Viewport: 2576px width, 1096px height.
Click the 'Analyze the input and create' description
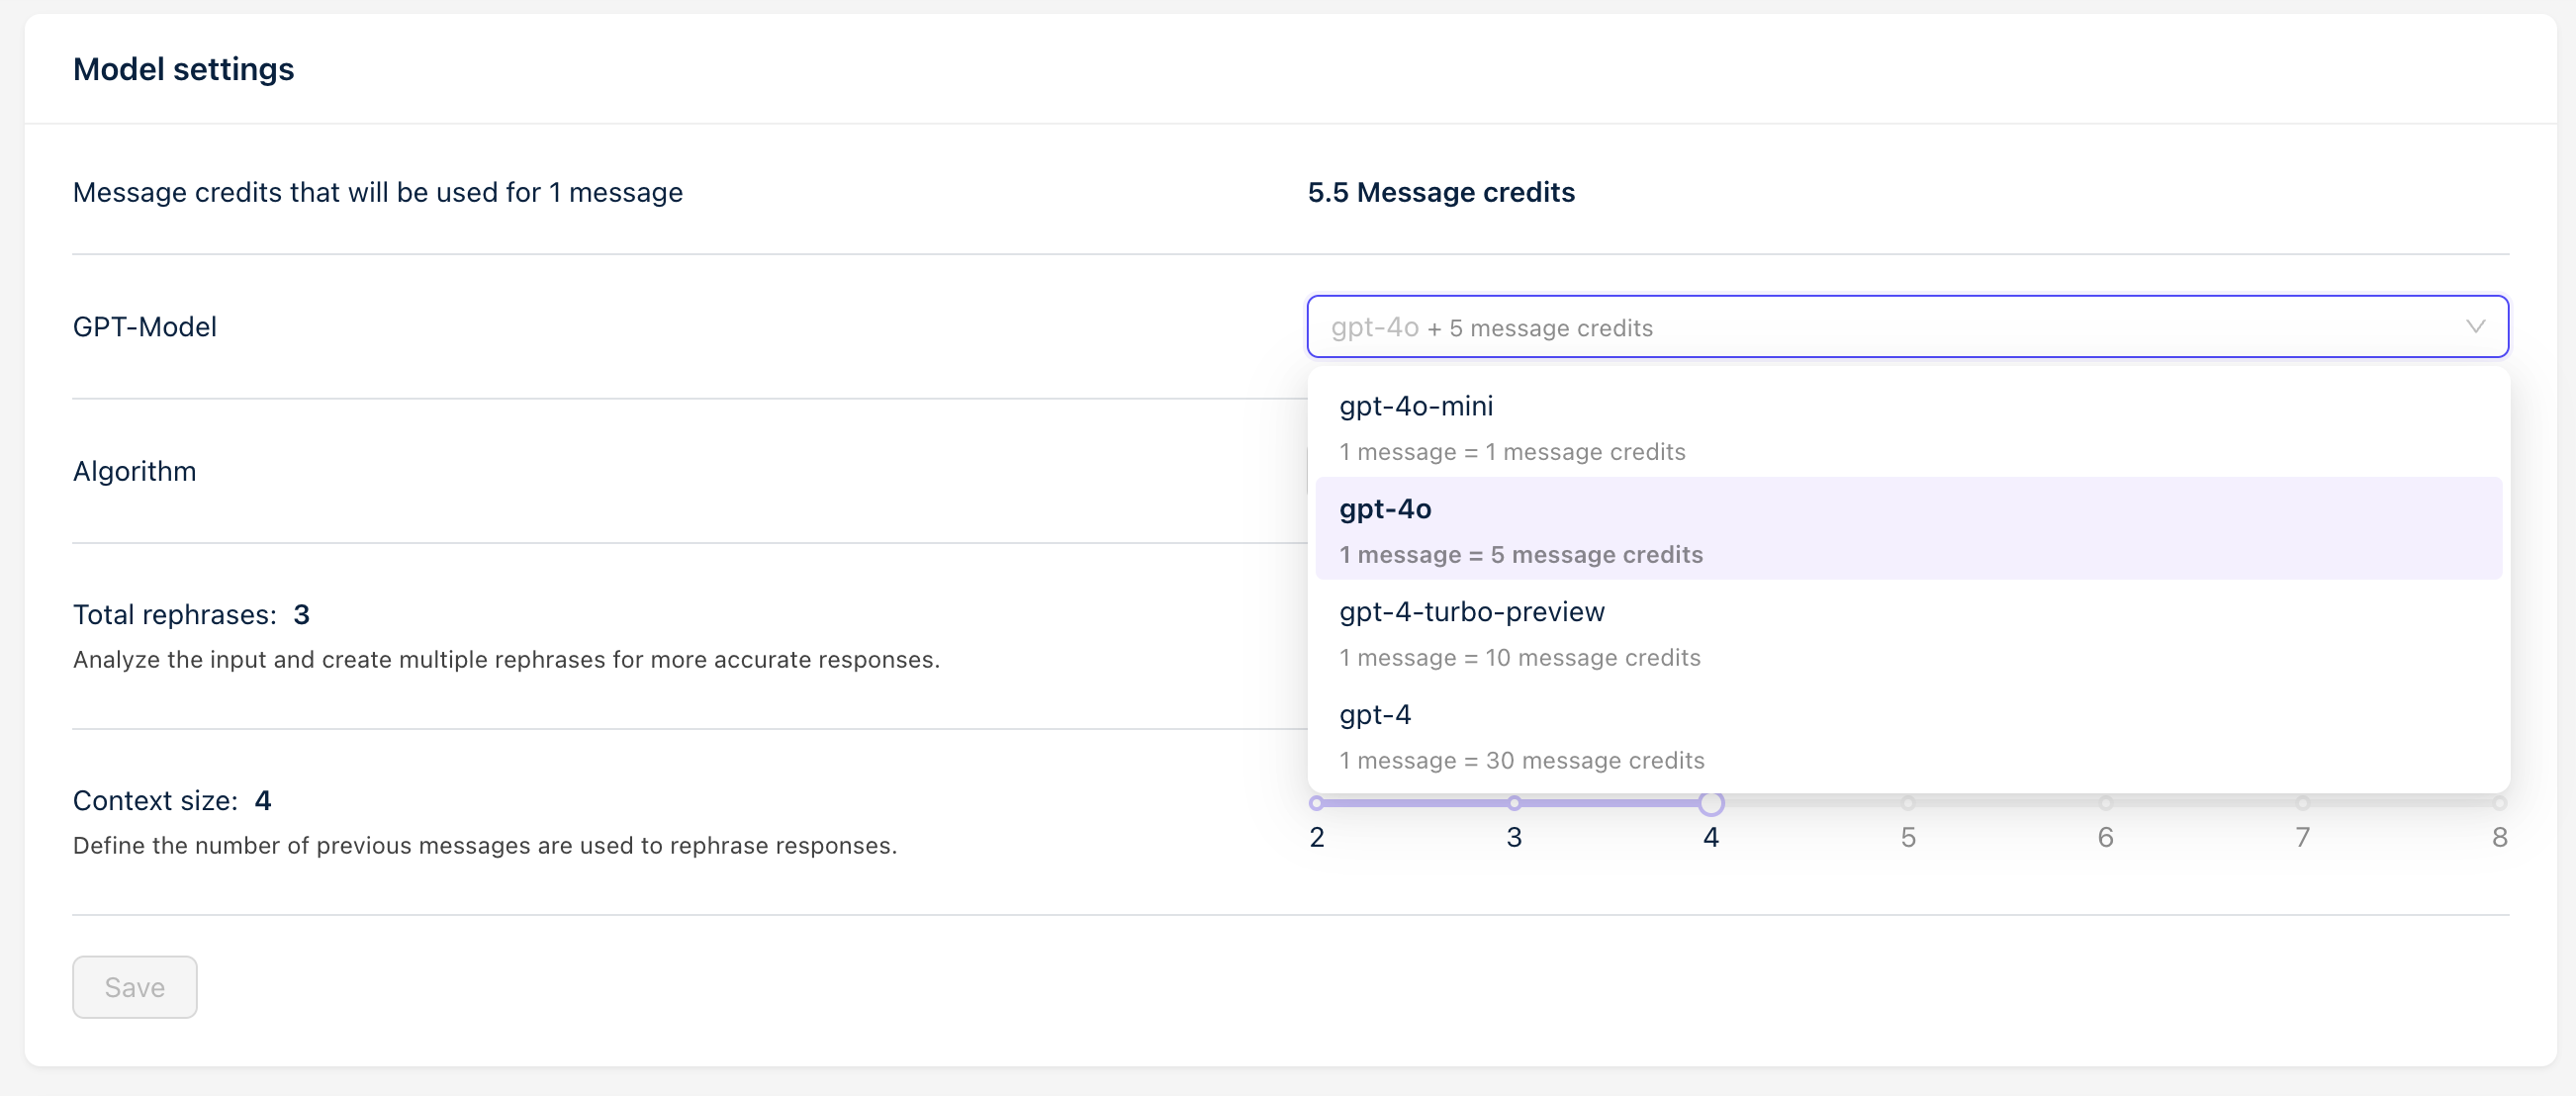click(506, 660)
